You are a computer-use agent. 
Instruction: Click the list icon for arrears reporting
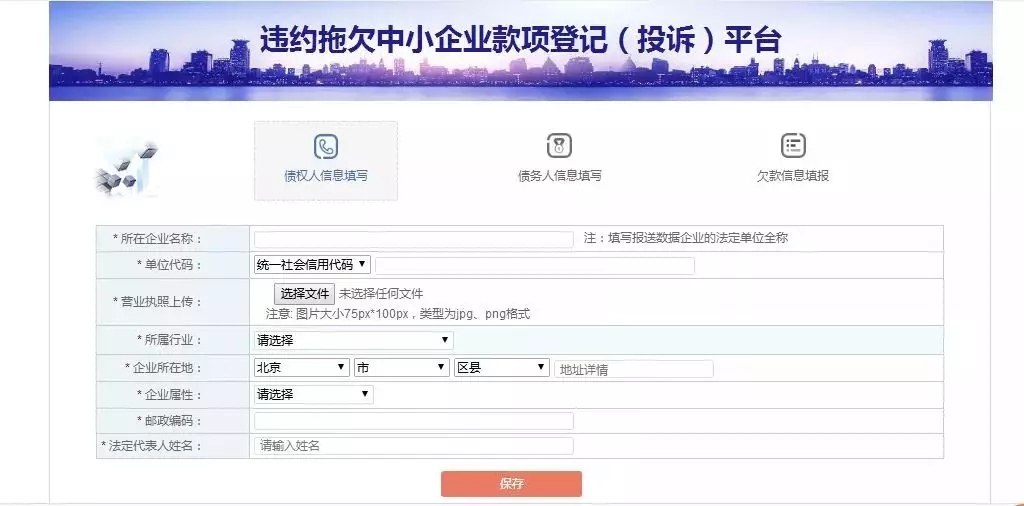click(793, 146)
